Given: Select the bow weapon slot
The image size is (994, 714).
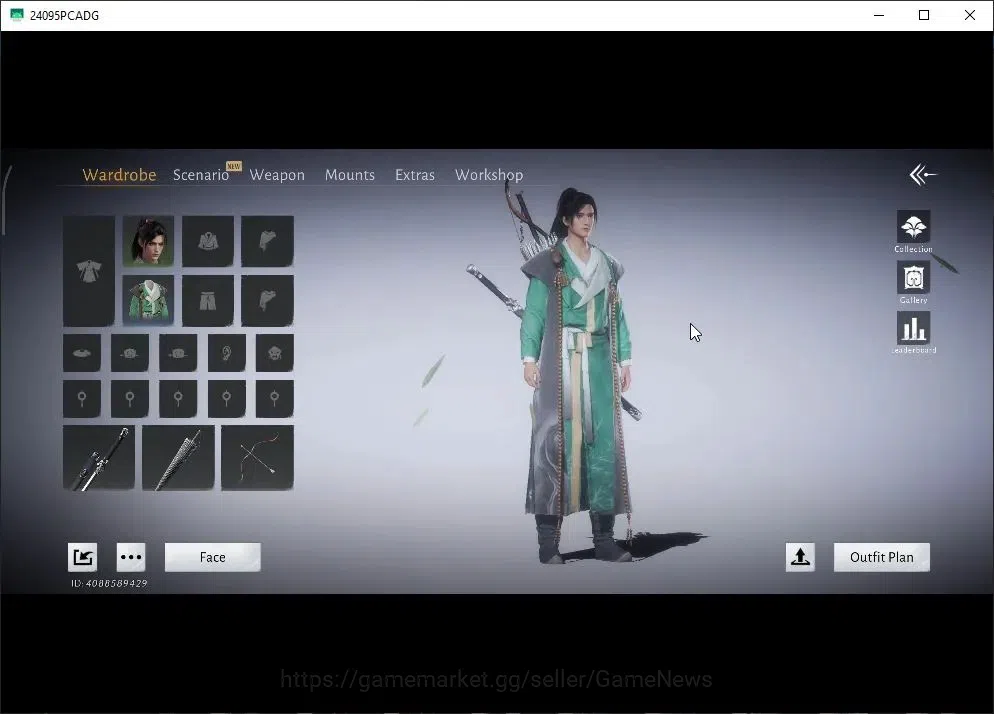Looking at the screenshot, I should coord(257,458).
